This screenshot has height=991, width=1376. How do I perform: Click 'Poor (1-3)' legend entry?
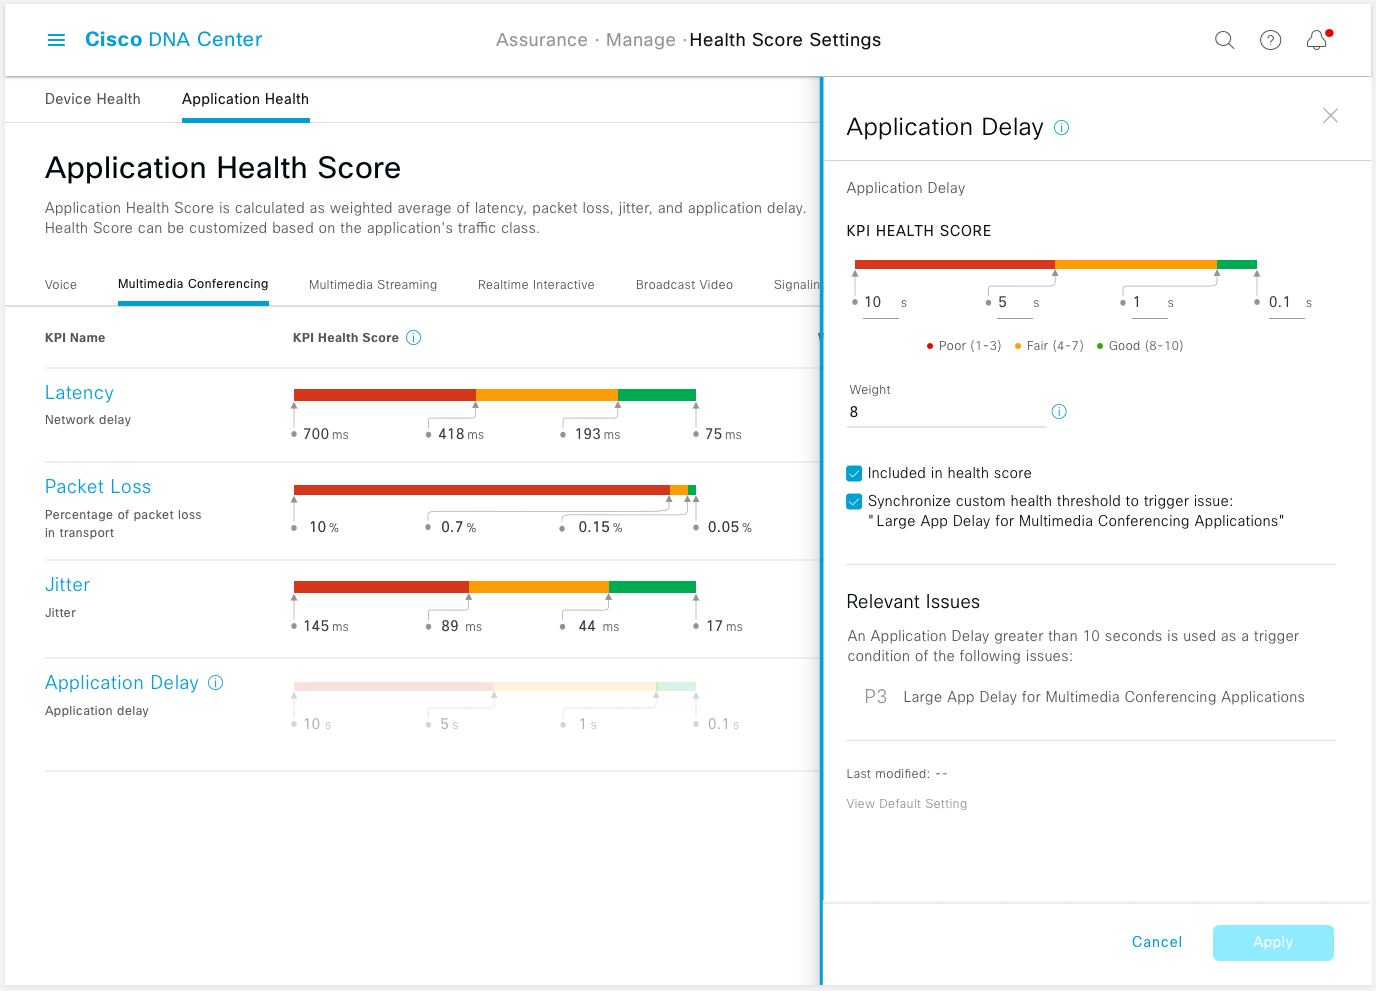coord(964,346)
